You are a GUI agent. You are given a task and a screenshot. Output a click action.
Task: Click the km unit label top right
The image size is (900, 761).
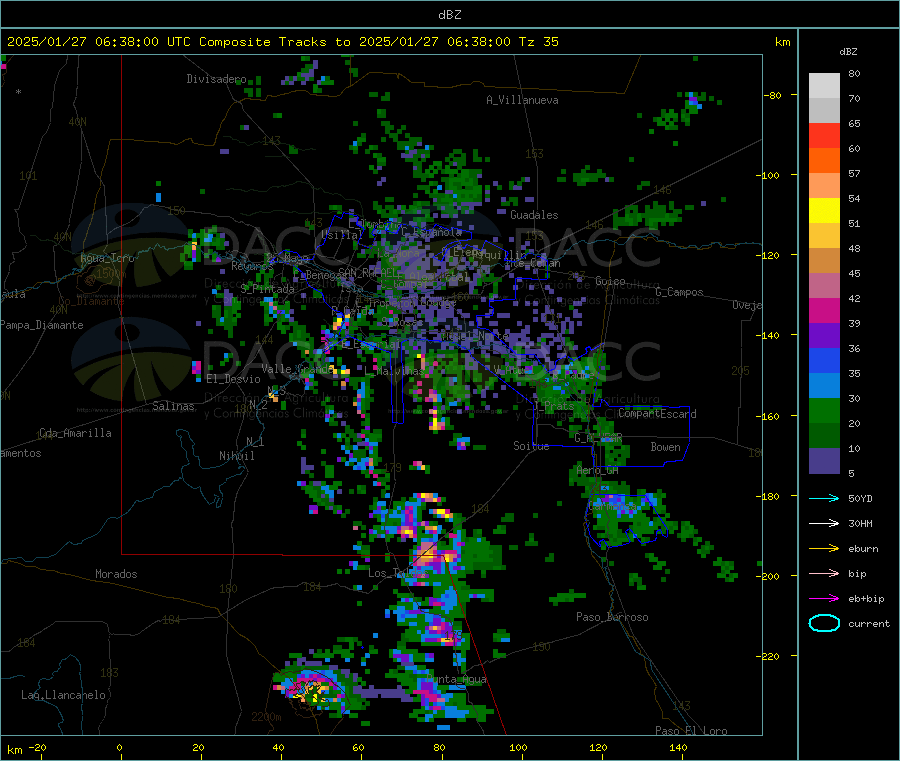pos(782,42)
